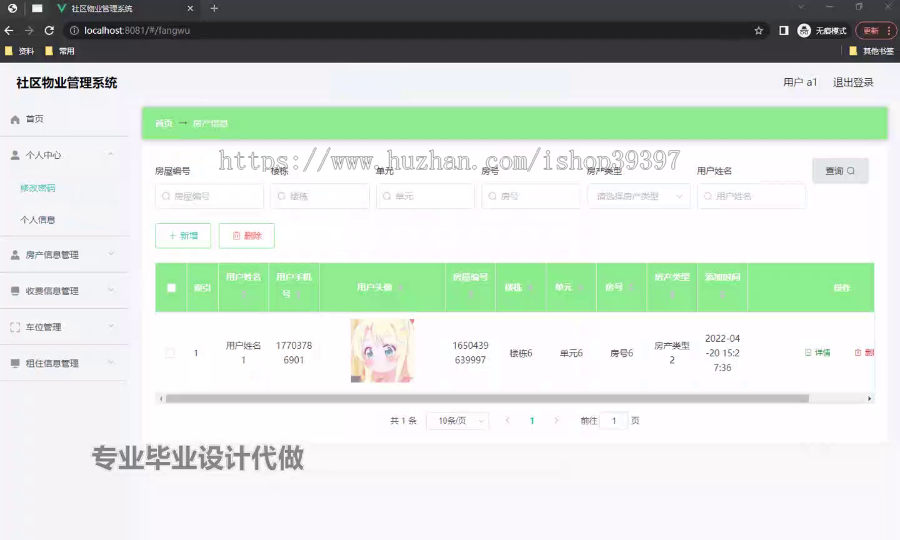Expand 收费信息管理 menu chevron
Screen dimensions: 900x540
[x=111, y=290]
